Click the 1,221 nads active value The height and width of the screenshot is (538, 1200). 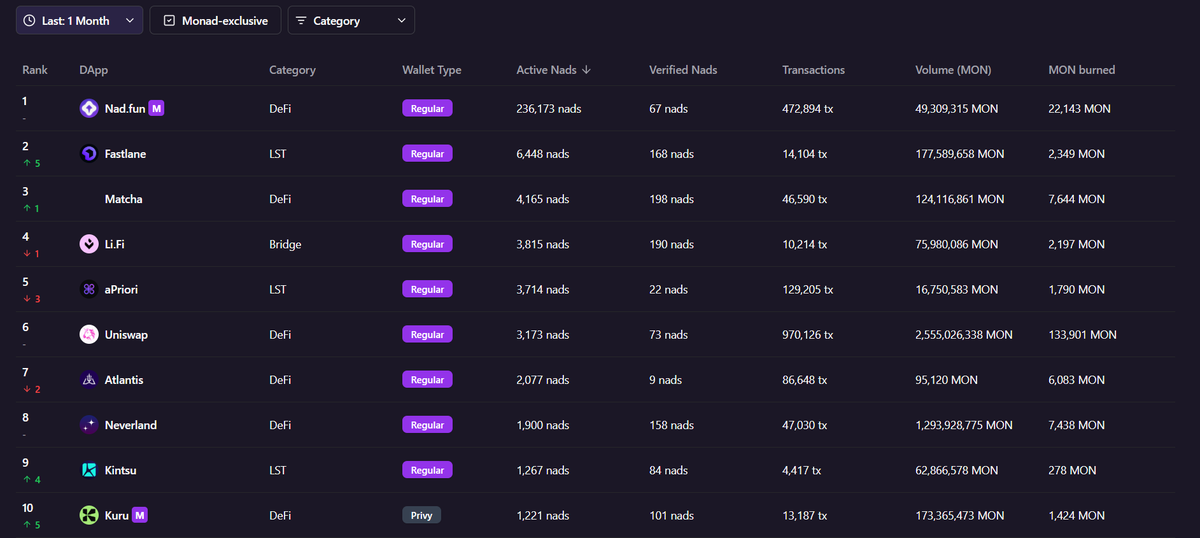point(543,515)
